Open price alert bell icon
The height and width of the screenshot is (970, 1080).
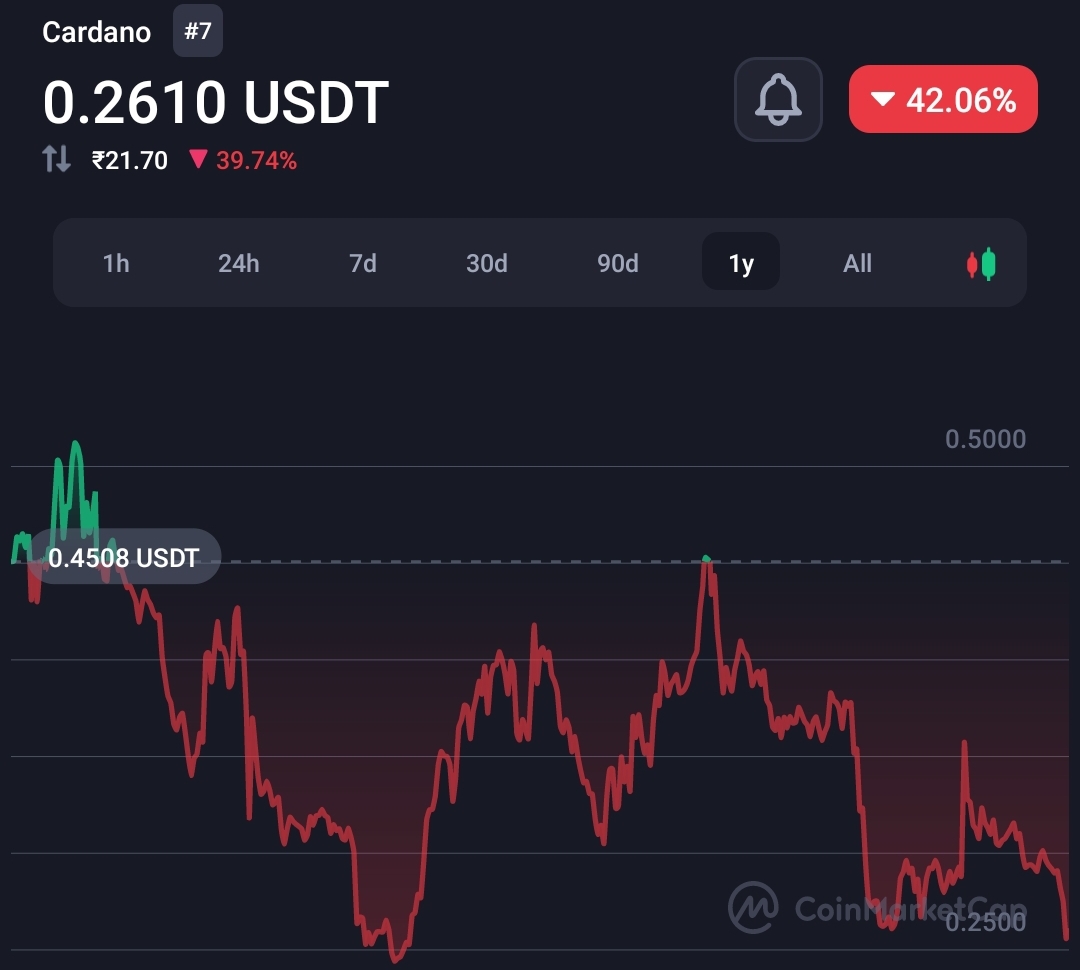point(778,100)
